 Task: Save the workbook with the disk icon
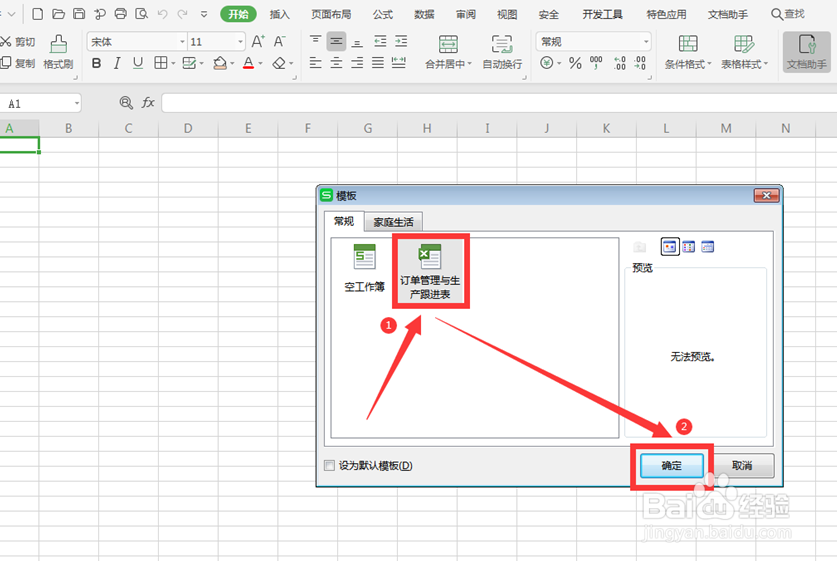point(79,14)
